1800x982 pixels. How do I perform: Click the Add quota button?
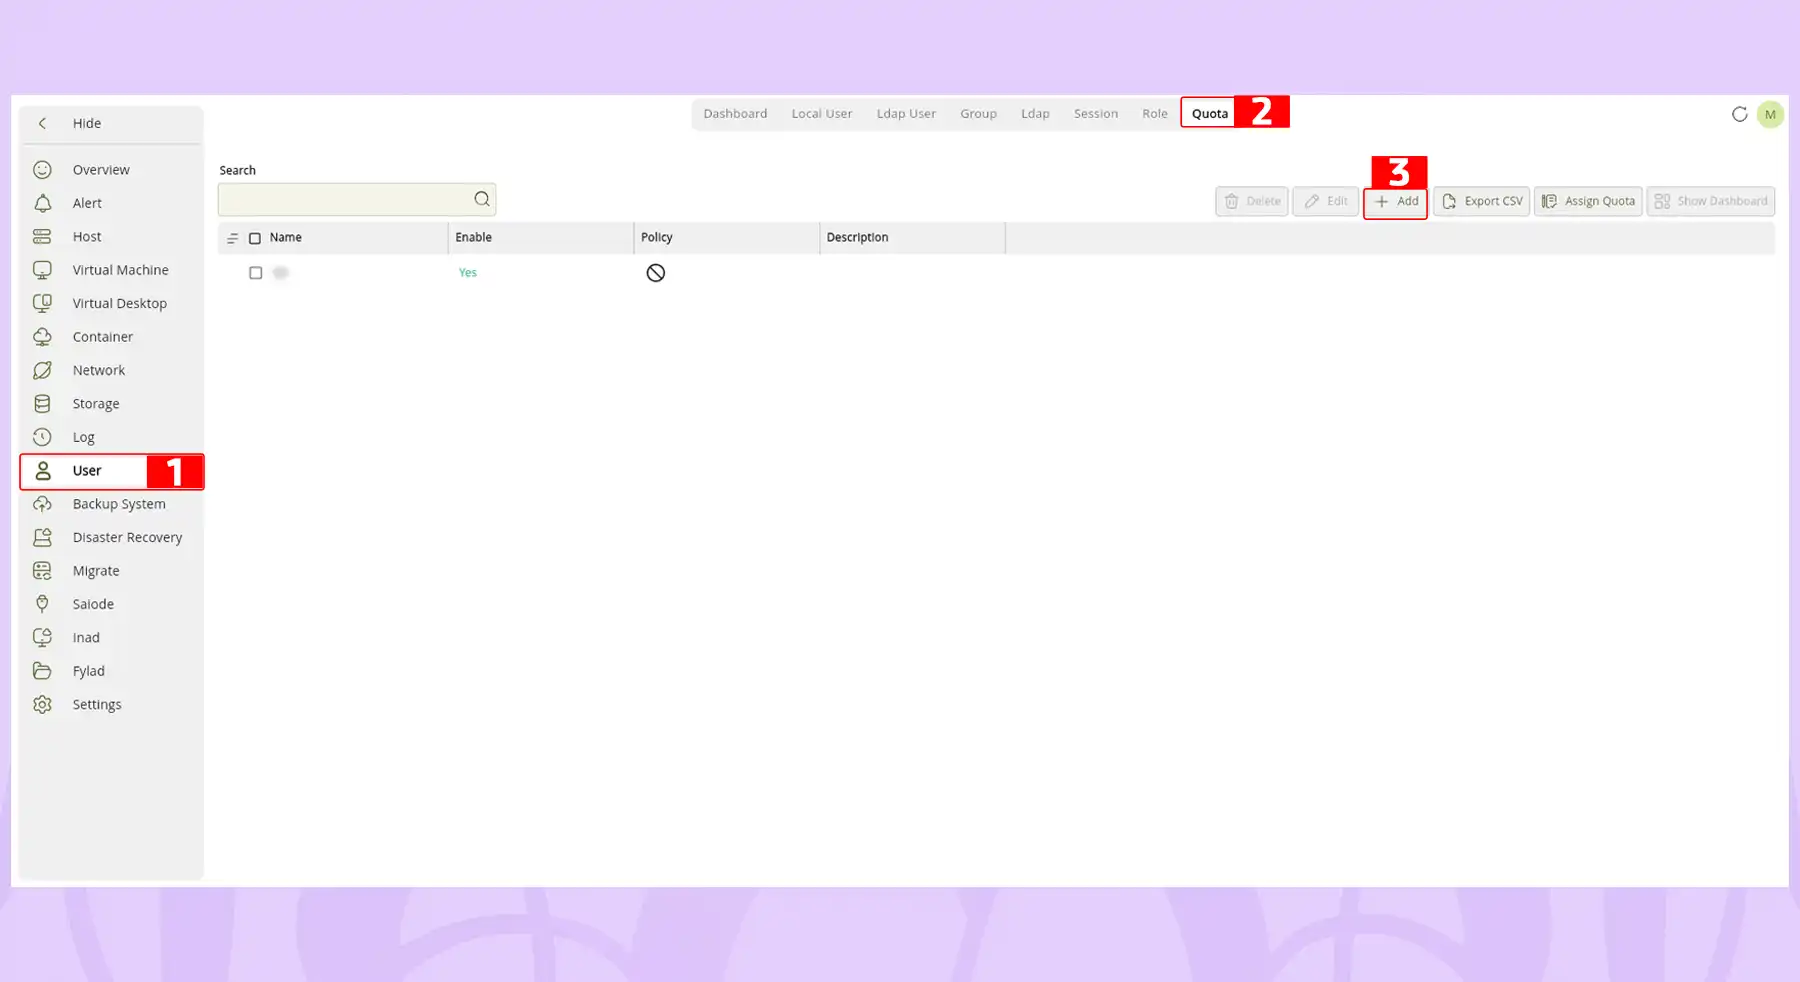tap(1395, 201)
